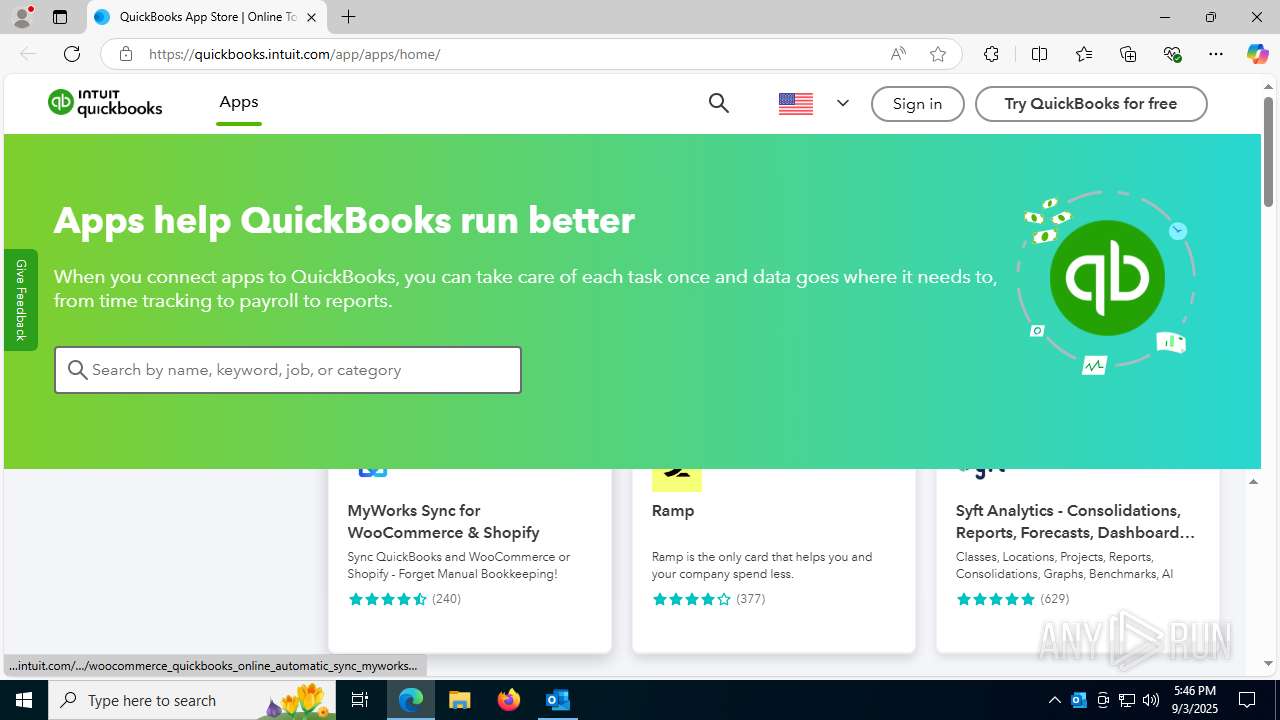Click the Intuit QuickBooks logo

pyautogui.click(x=105, y=103)
